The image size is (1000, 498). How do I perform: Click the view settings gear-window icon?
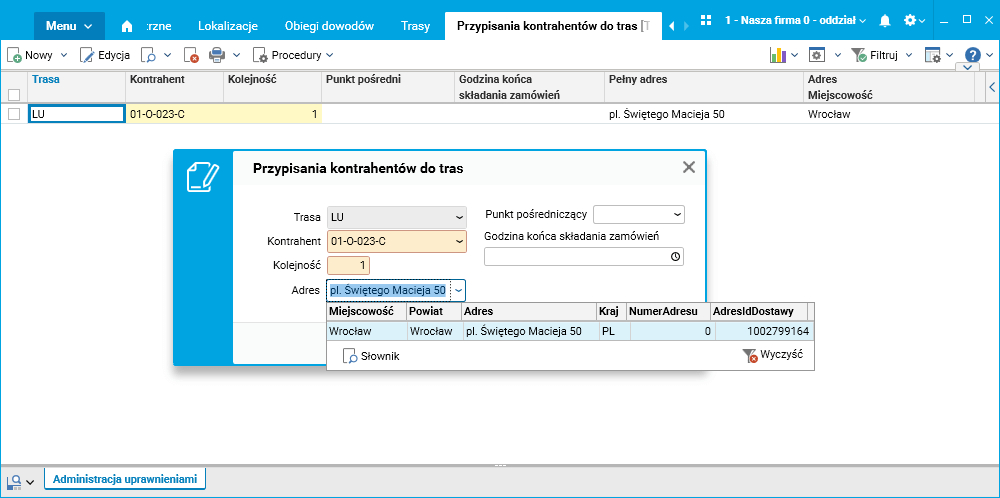(x=817, y=55)
